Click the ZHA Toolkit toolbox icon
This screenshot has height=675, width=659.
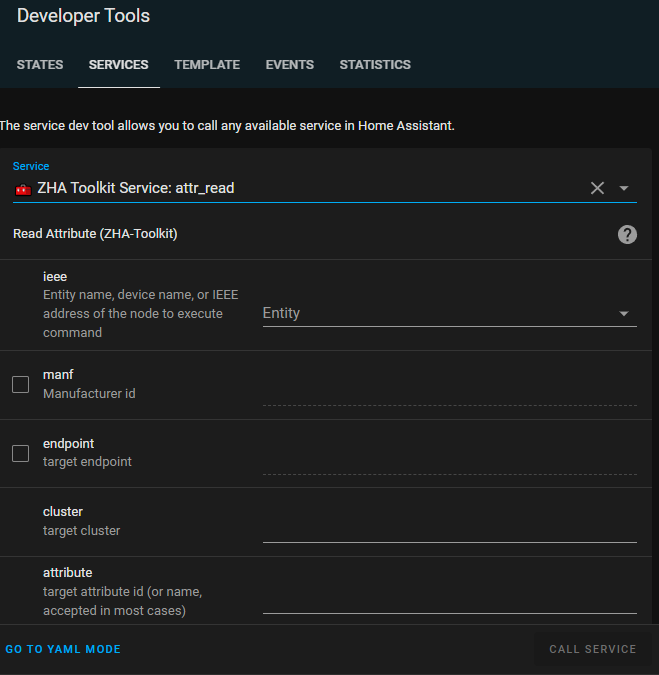pyautogui.click(x=23, y=189)
